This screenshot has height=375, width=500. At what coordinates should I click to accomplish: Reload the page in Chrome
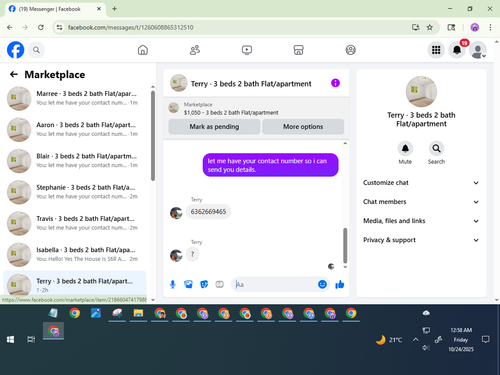[41, 27]
